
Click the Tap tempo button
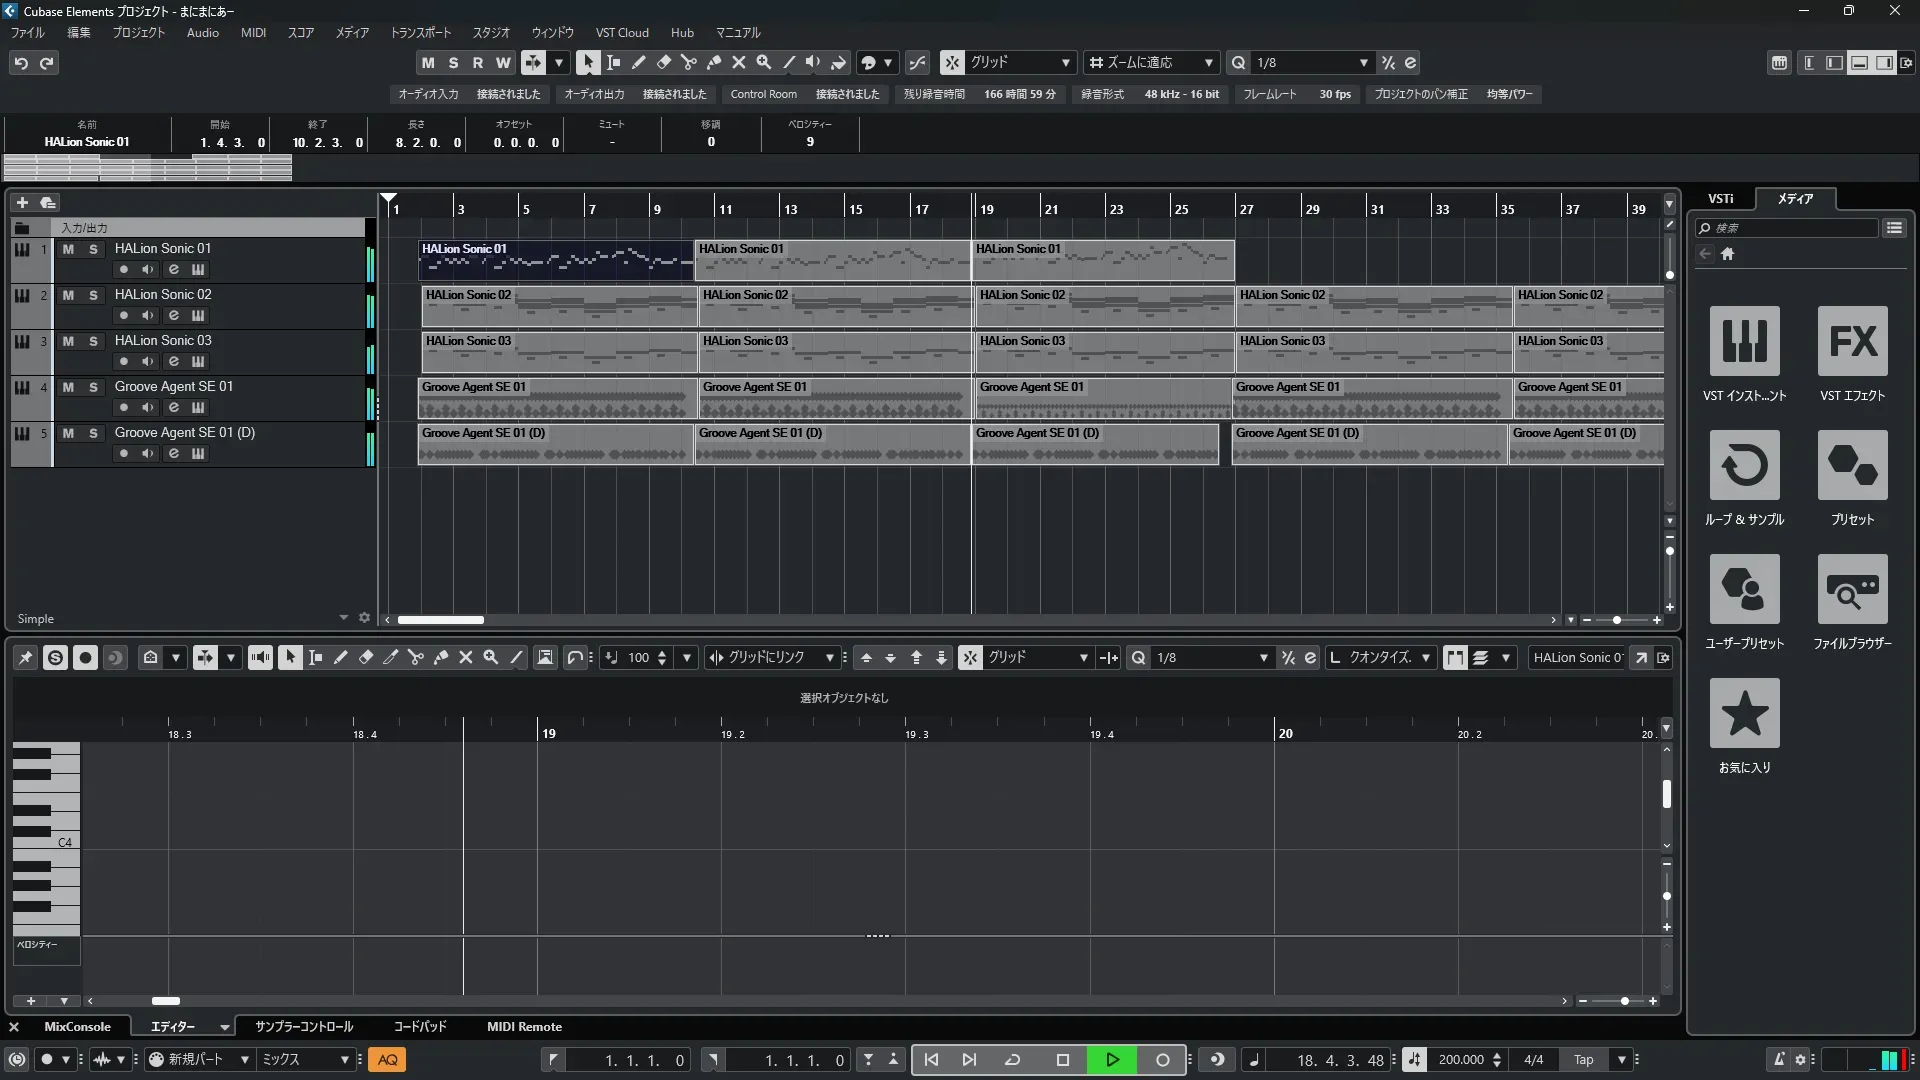(1583, 1060)
